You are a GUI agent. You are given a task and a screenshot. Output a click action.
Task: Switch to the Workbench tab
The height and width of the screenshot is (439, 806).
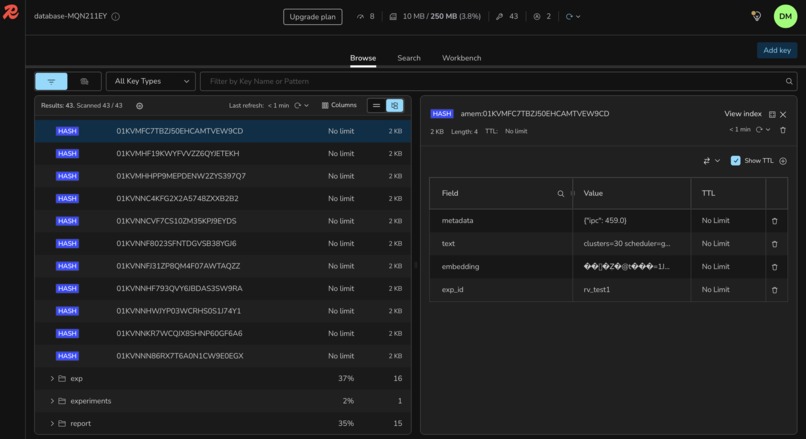click(462, 58)
